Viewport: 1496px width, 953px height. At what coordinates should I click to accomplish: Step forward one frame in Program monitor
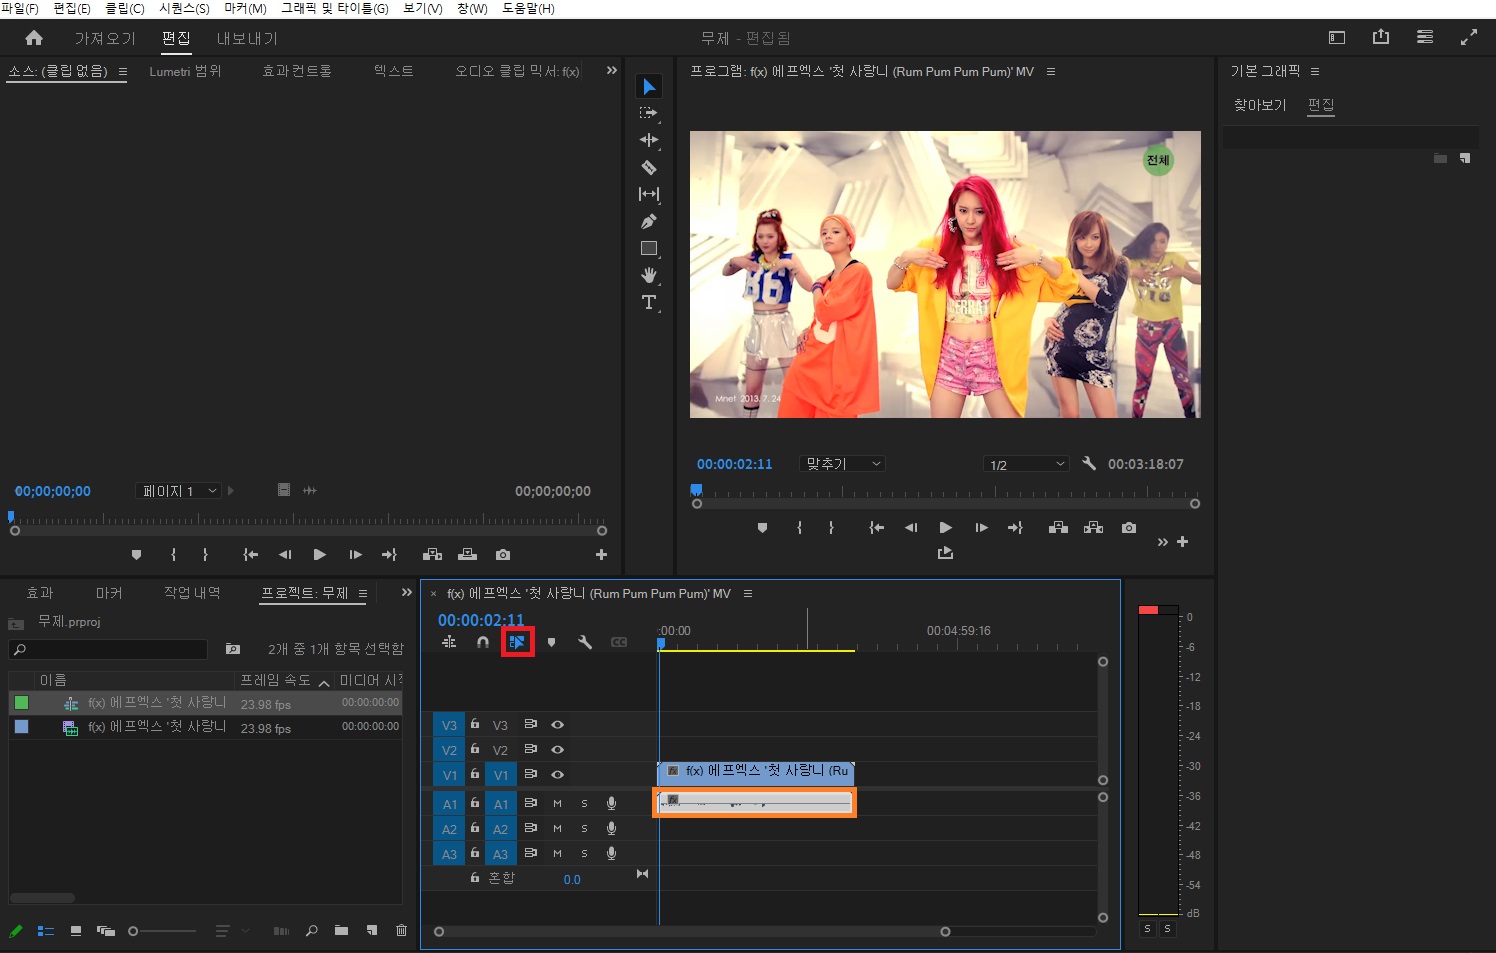pos(981,527)
